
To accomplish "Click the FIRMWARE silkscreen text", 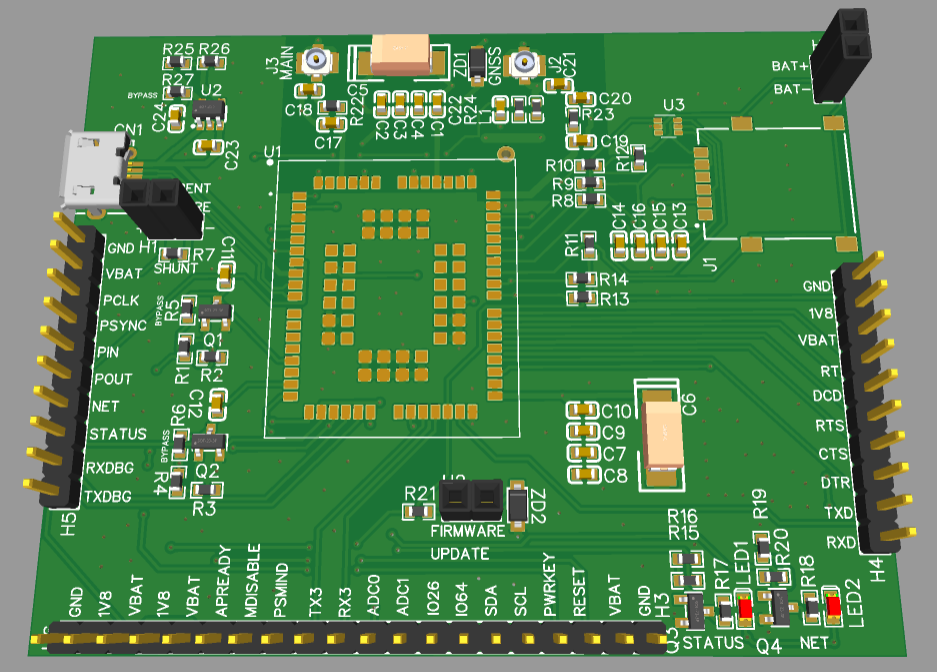I will [x=468, y=531].
